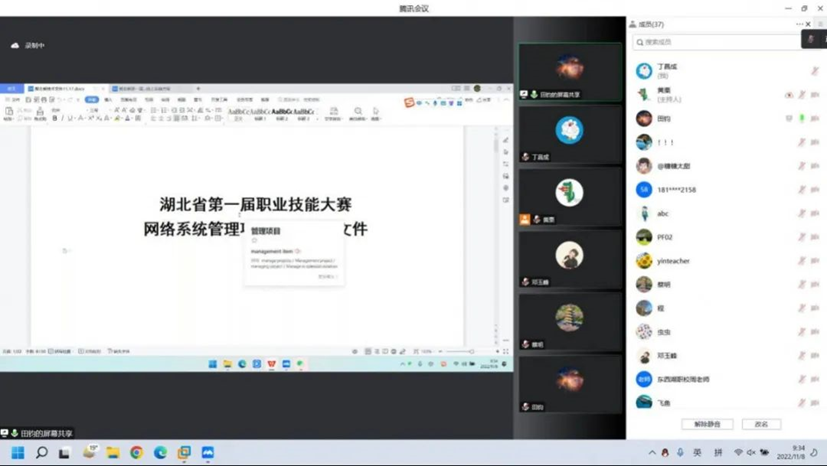Click the Windows search taskbar icon
Screen dimensions: 827x466
coord(42,453)
